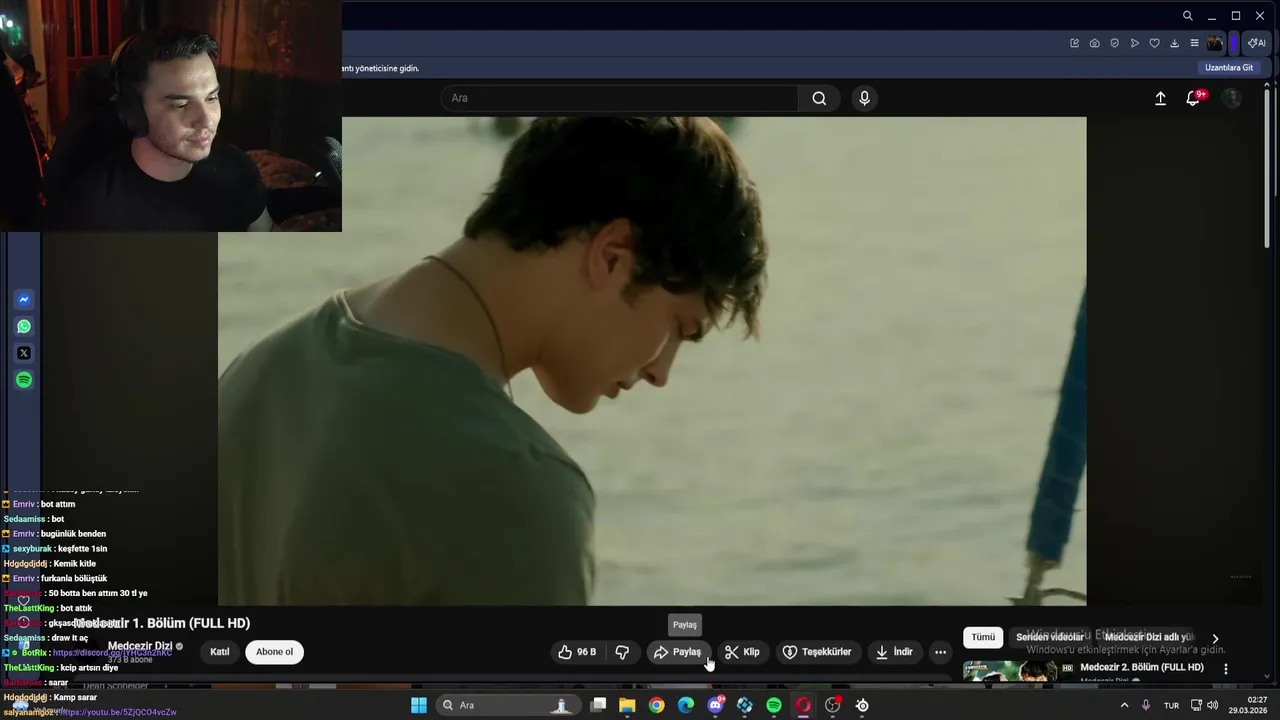Open YouTube notifications bell
This screenshot has height=720, width=1280.
click(x=1193, y=98)
